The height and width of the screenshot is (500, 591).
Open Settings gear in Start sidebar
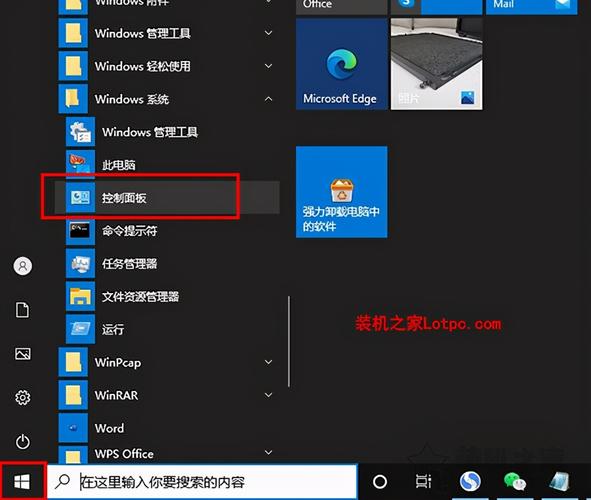tap(23, 398)
